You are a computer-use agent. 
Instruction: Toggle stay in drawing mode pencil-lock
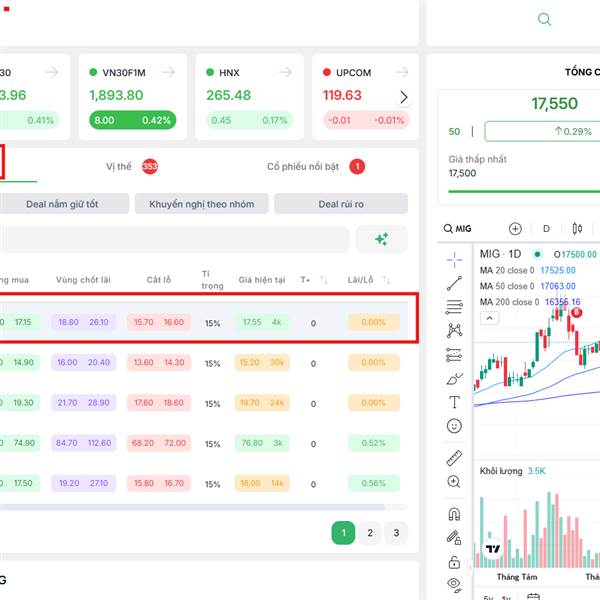click(x=454, y=538)
